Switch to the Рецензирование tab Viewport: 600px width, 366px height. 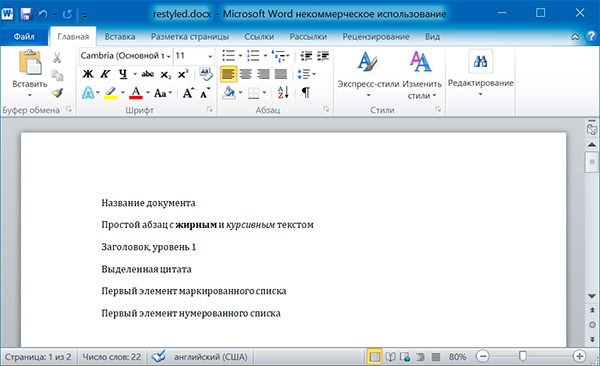tap(376, 37)
